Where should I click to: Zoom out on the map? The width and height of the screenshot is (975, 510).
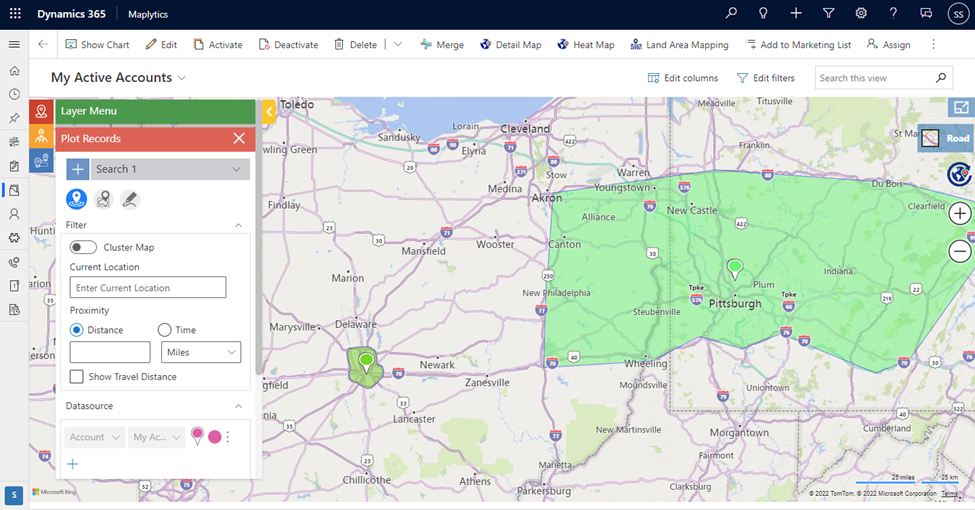tap(960, 252)
